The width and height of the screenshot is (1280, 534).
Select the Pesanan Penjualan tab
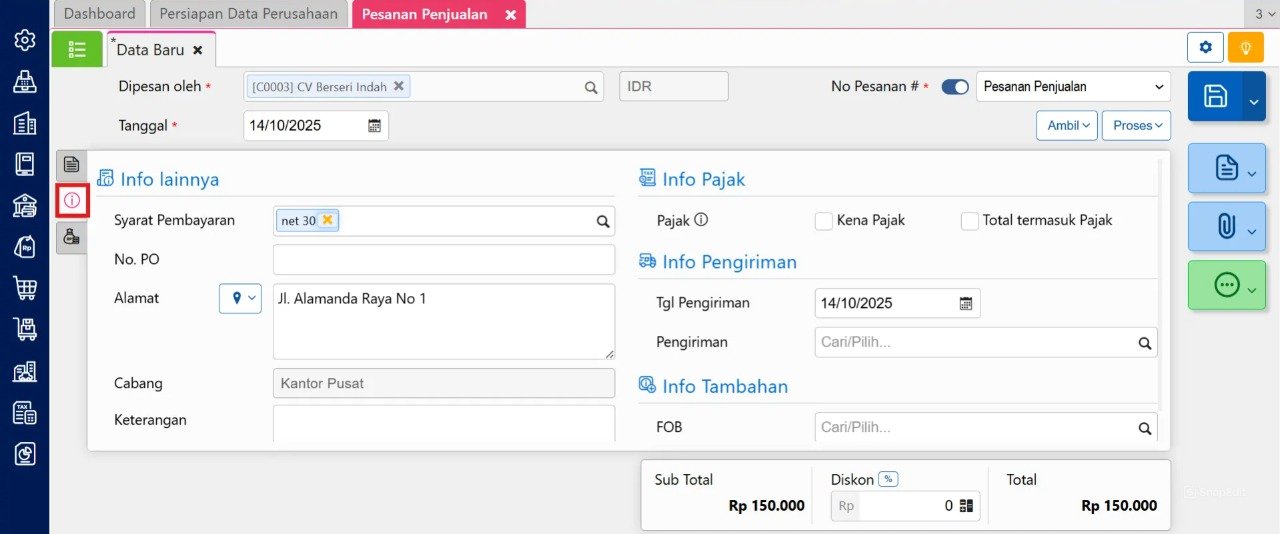pos(425,15)
